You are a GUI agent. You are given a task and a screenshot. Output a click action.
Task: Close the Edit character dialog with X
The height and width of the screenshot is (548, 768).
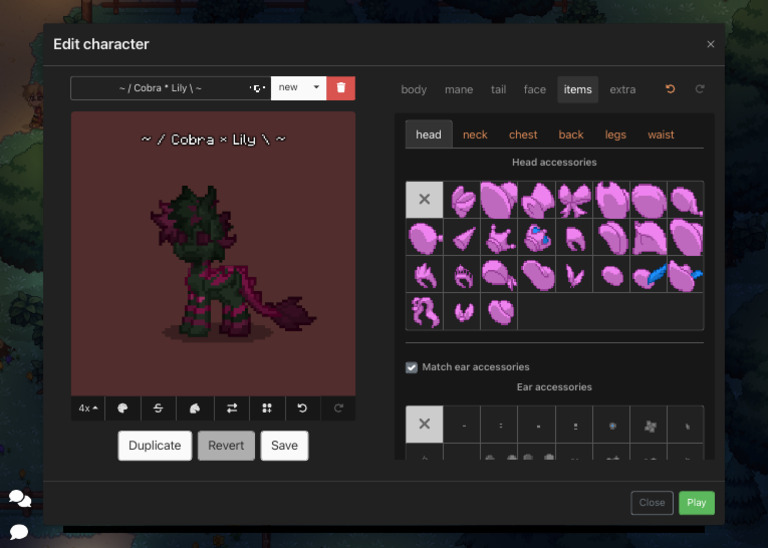tap(711, 44)
